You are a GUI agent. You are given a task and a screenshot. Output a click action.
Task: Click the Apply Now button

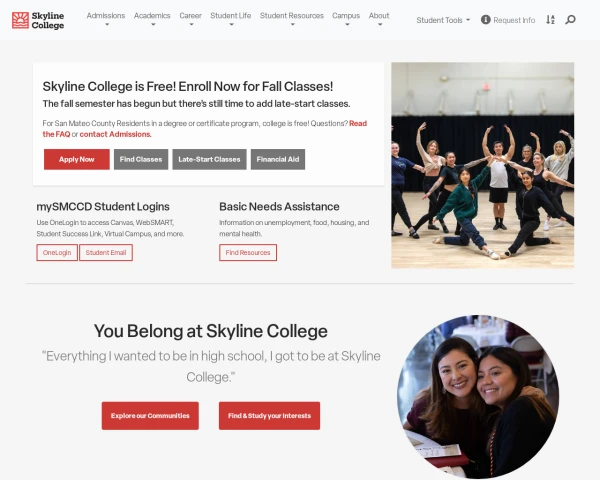tap(77, 159)
